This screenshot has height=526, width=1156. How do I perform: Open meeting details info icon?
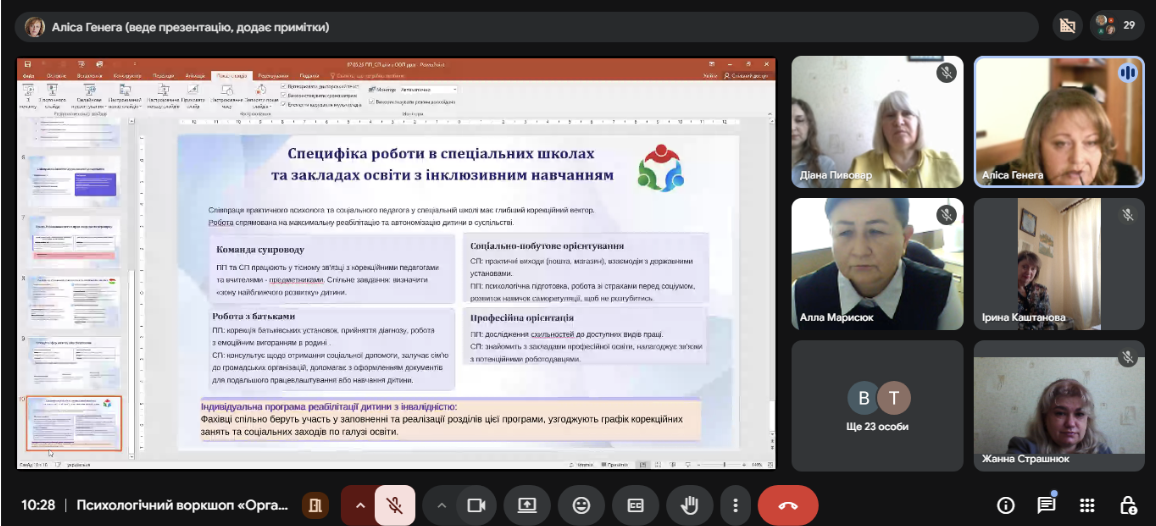[1005, 505]
